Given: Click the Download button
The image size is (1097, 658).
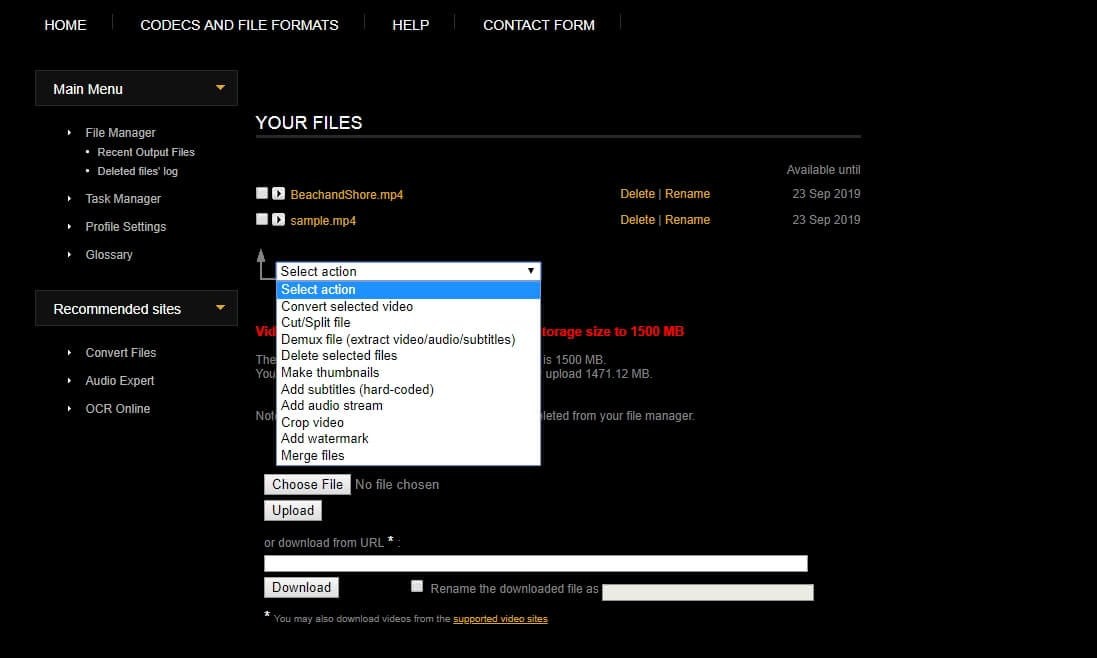Looking at the screenshot, I should 301,587.
